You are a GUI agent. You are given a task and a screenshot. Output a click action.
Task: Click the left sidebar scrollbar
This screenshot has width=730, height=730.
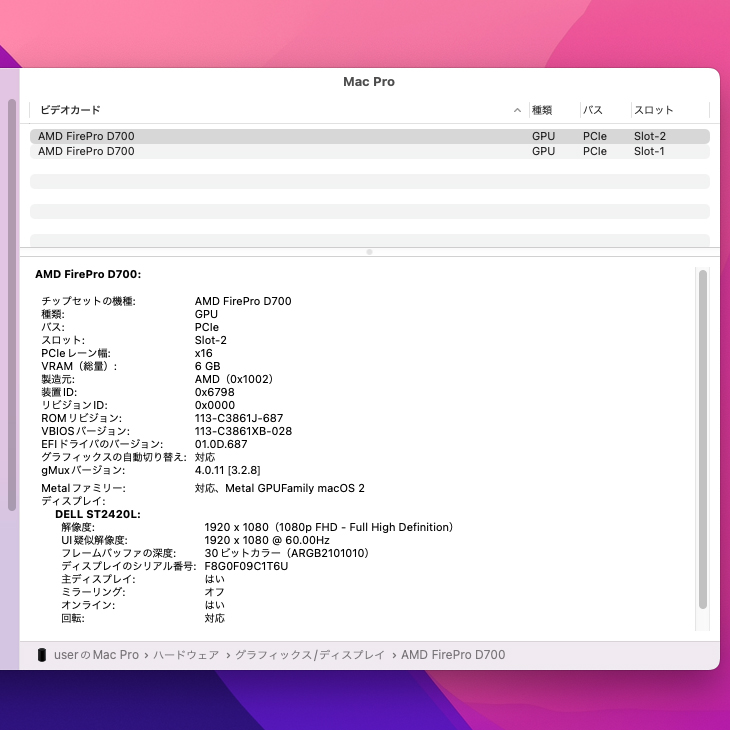tap(12, 300)
